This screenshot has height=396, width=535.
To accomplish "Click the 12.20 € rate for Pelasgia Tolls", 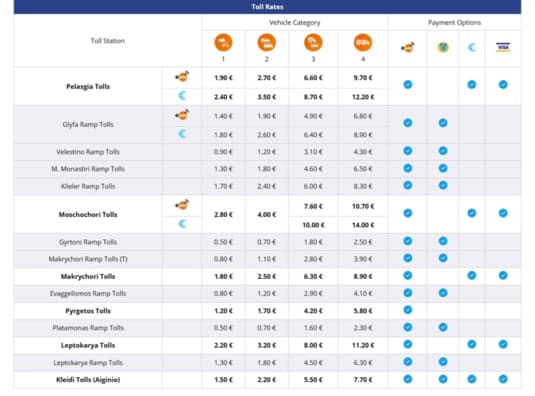I will coord(363,97).
